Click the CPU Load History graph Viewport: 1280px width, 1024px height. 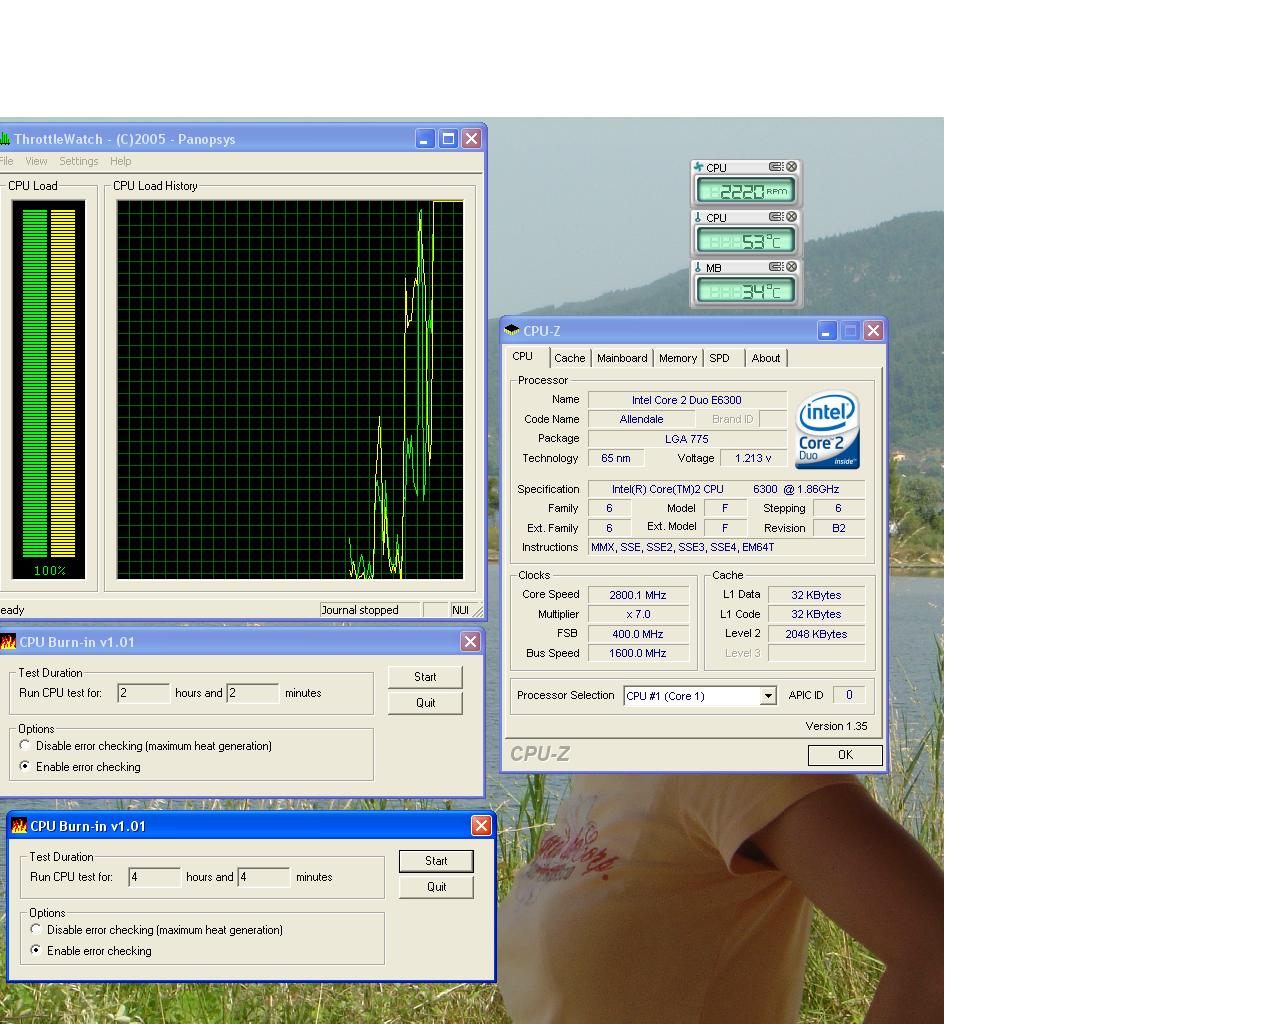290,390
